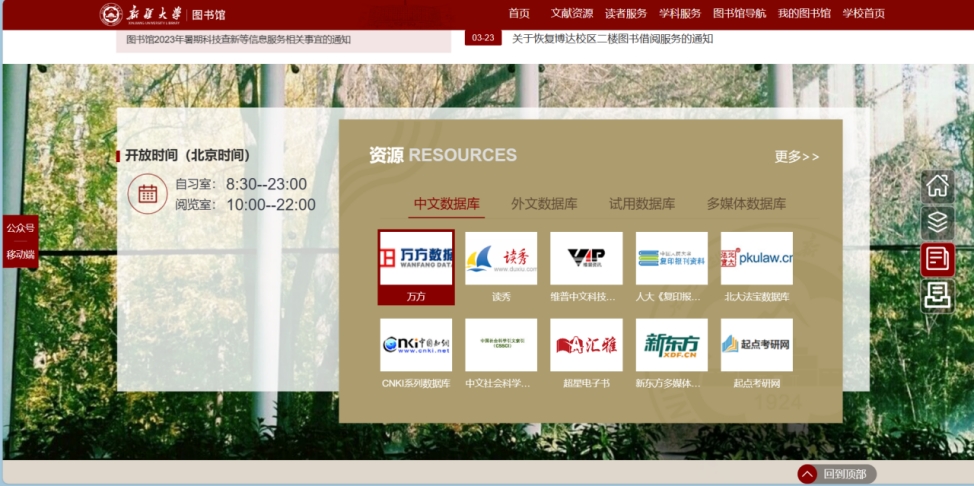Viewport: 974px width, 486px height.
Task: Click the 更多>> link in Resources
Action: 797,157
